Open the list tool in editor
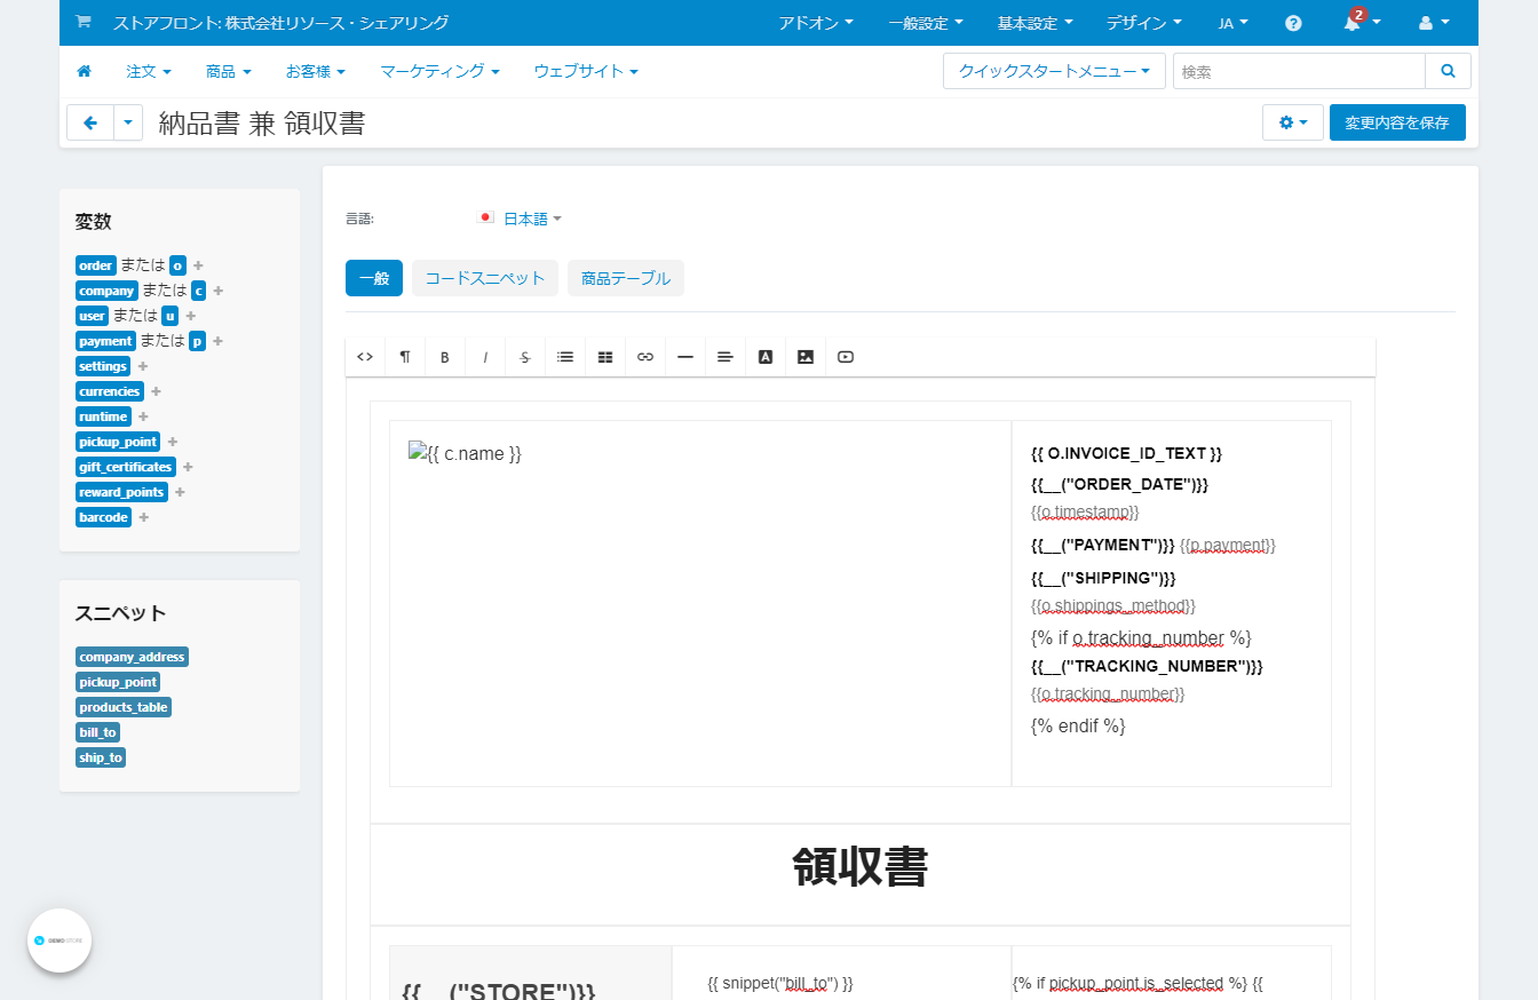The width and height of the screenshot is (1538, 1000). pyautogui.click(x=565, y=357)
